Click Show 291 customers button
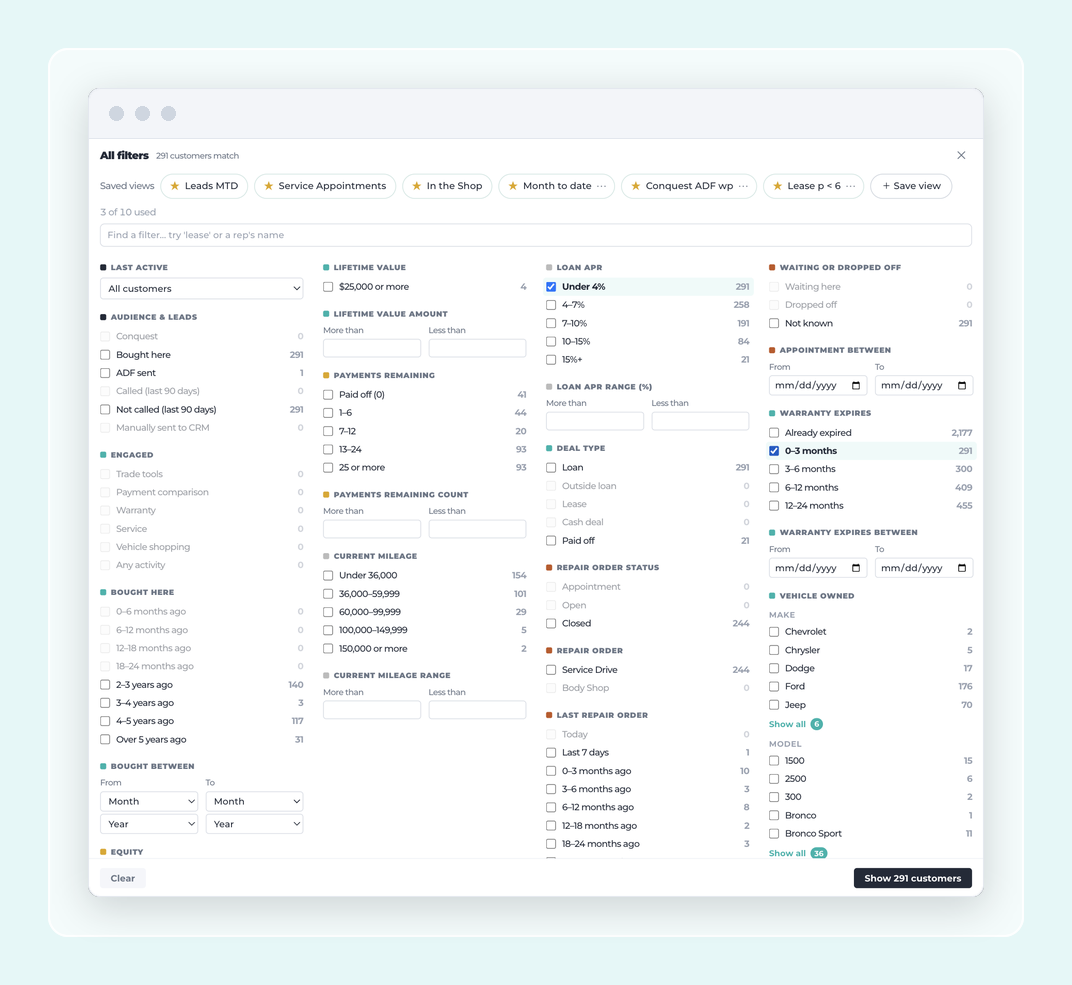1072x985 pixels. pyautogui.click(x=913, y=878)
